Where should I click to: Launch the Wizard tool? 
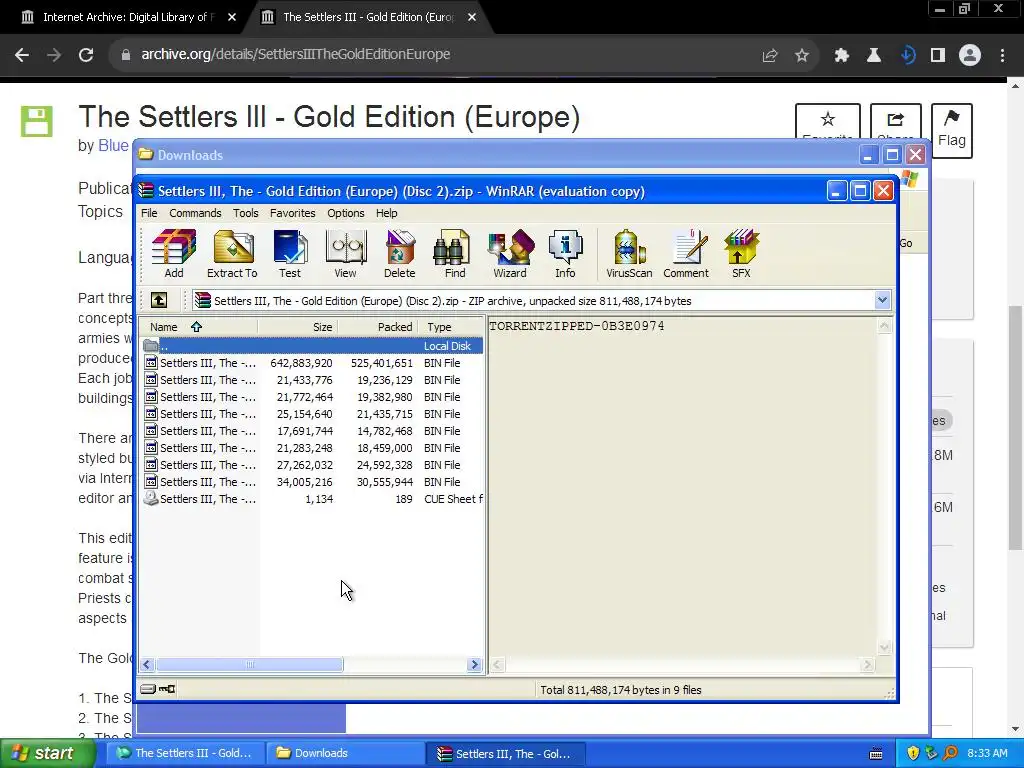point(510,254)
